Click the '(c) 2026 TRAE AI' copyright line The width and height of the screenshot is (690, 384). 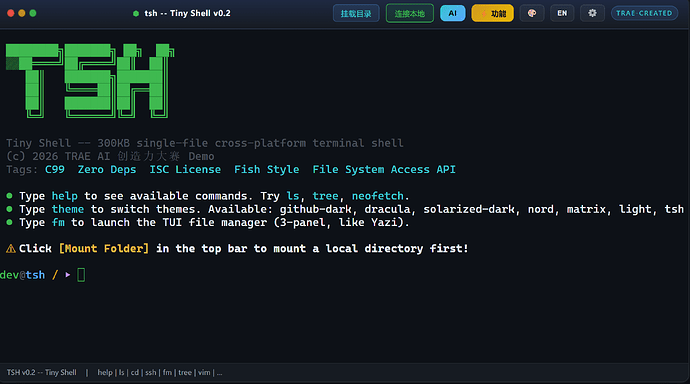[110, 156]
